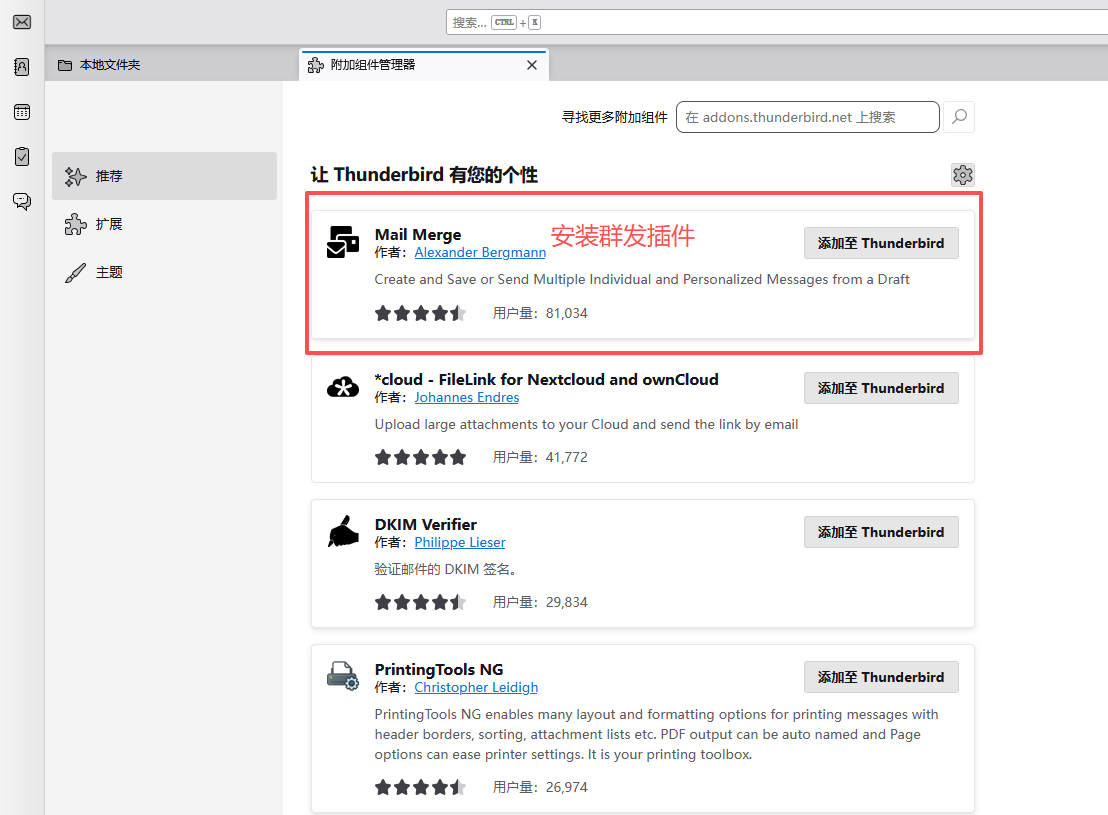Open author link Johannes Endres
Image resolution: width=1108 pixels, height=815 pixels.
[466, 397]
